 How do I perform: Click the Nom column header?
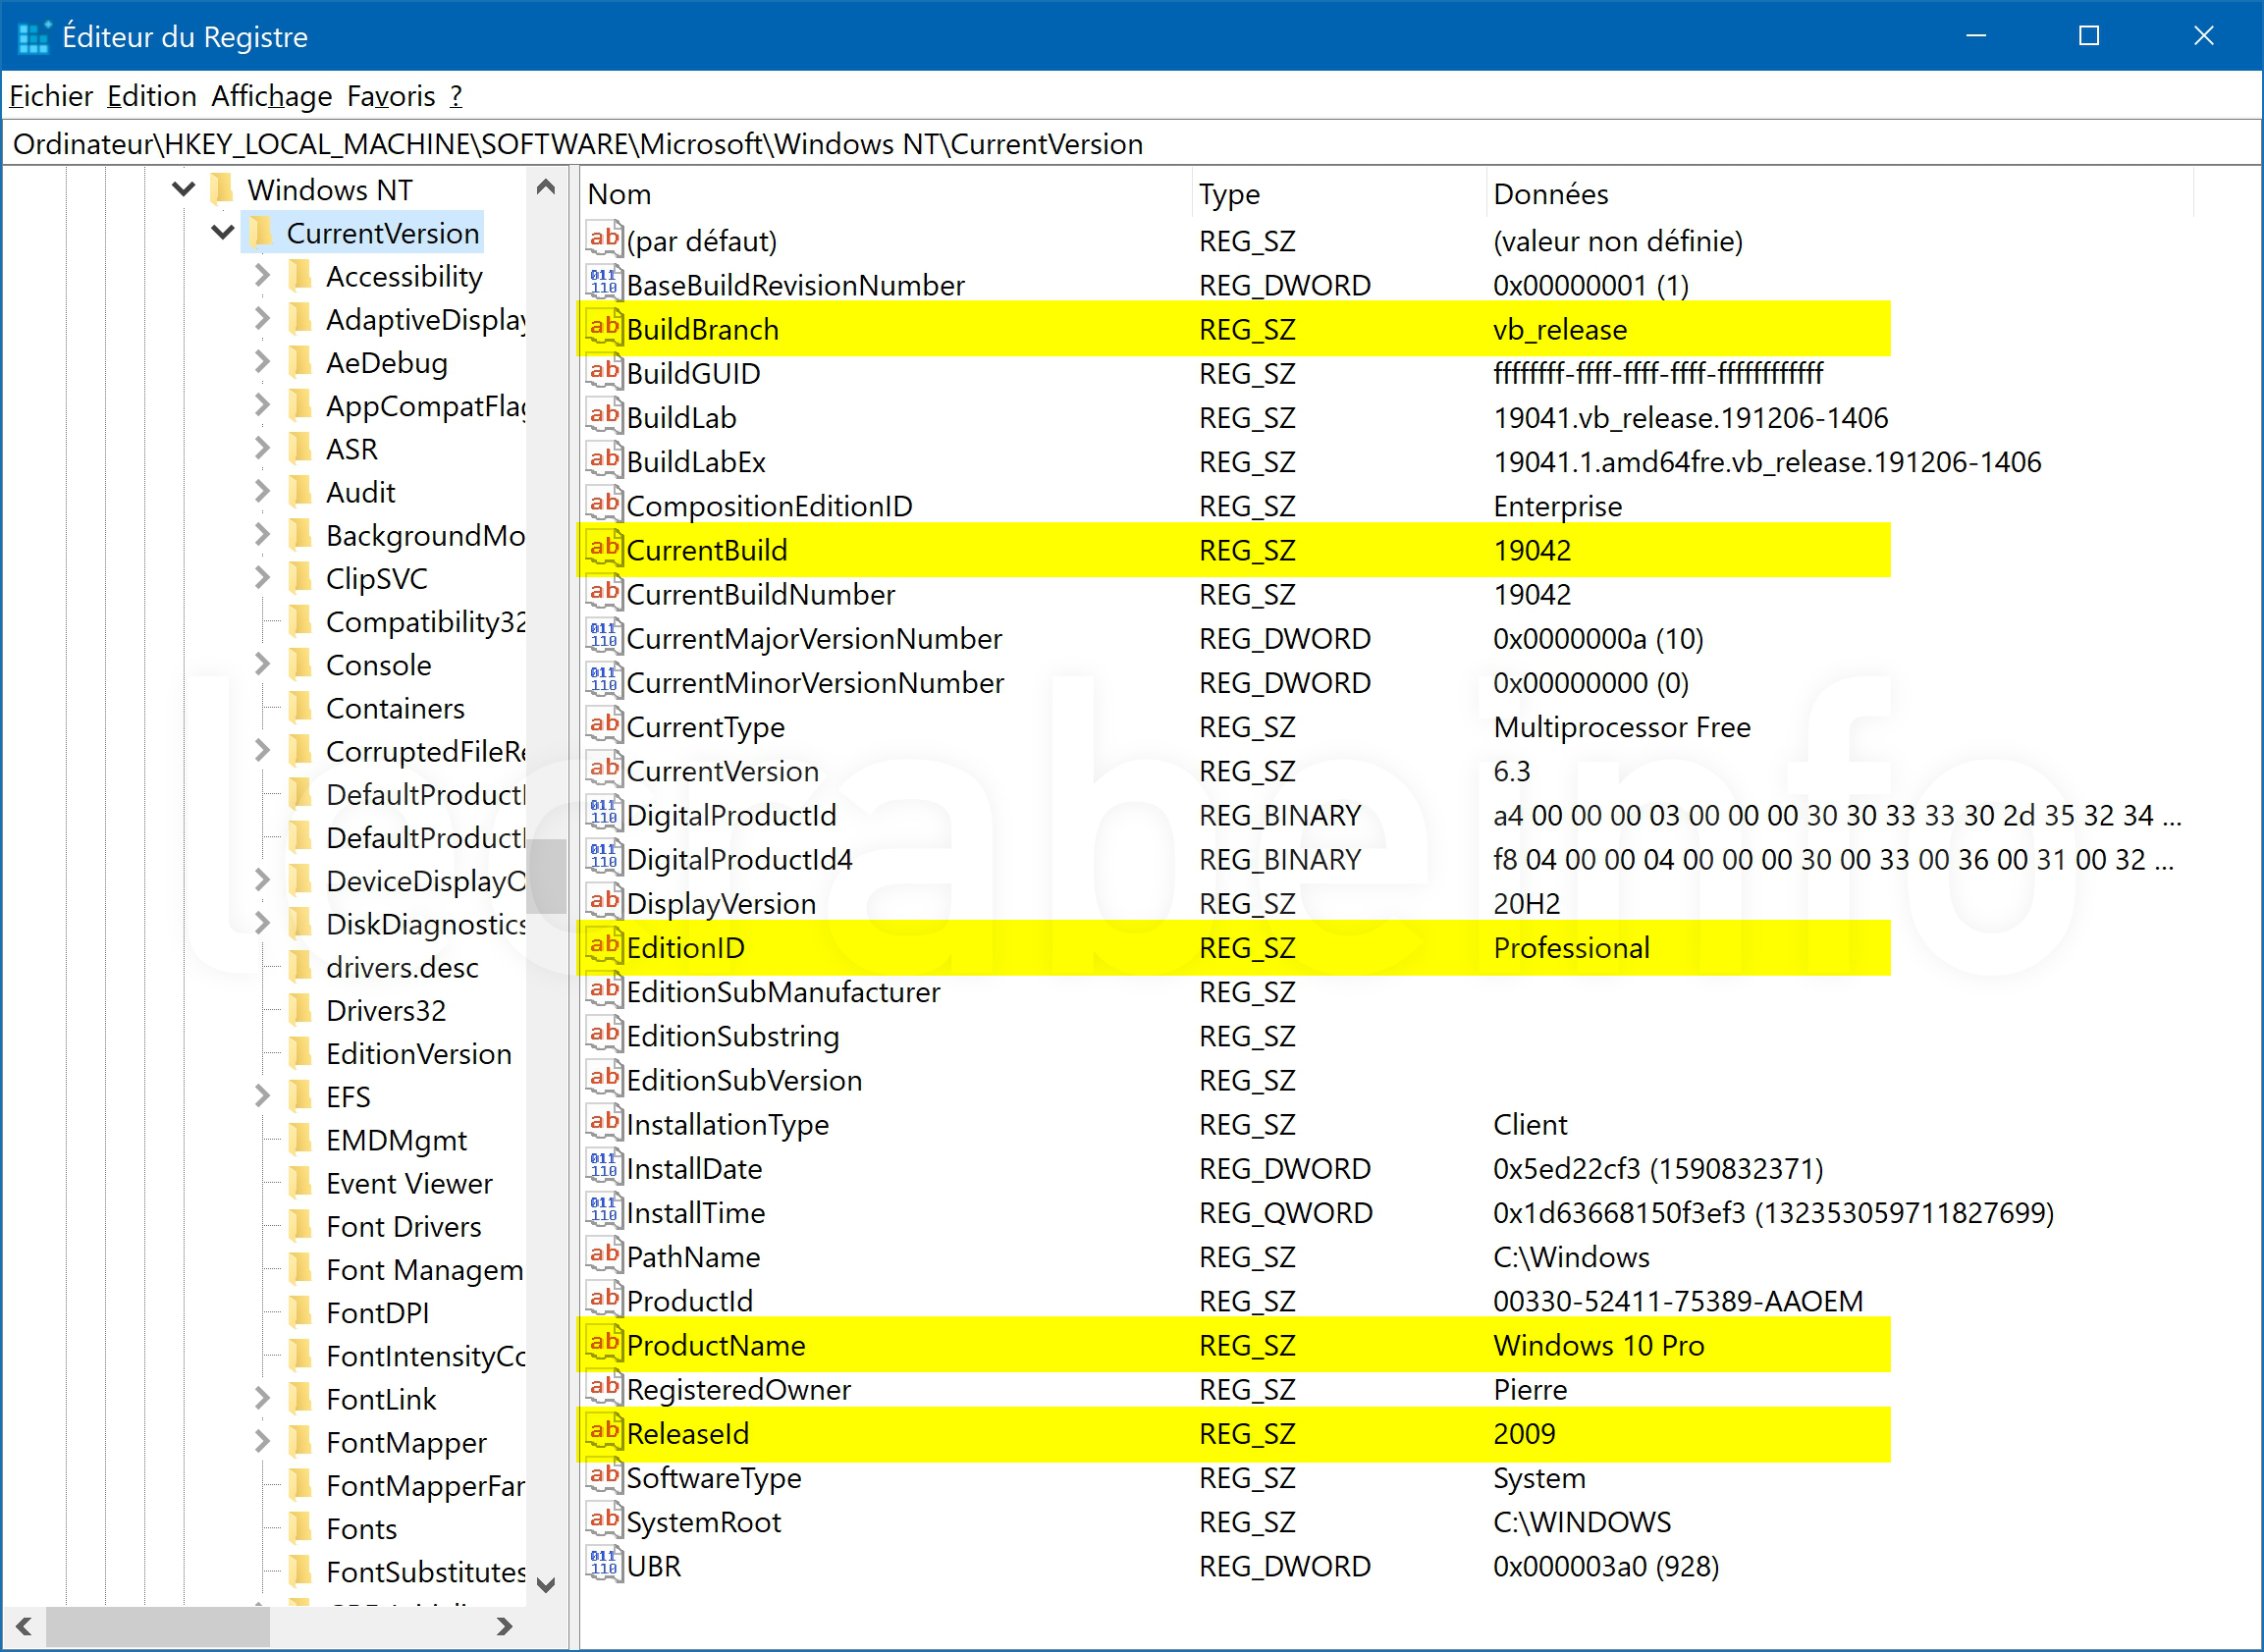click(885, 193)
